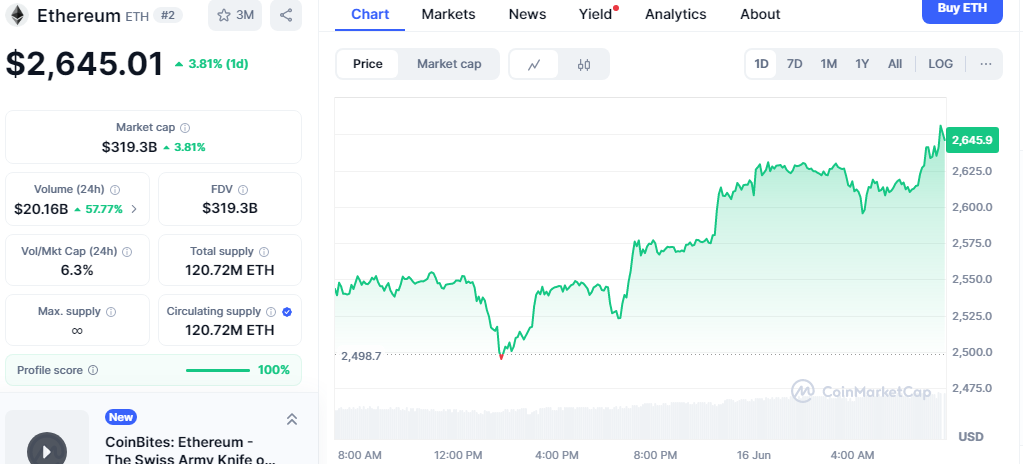Open the Chart tab

(x=370, y=14)
